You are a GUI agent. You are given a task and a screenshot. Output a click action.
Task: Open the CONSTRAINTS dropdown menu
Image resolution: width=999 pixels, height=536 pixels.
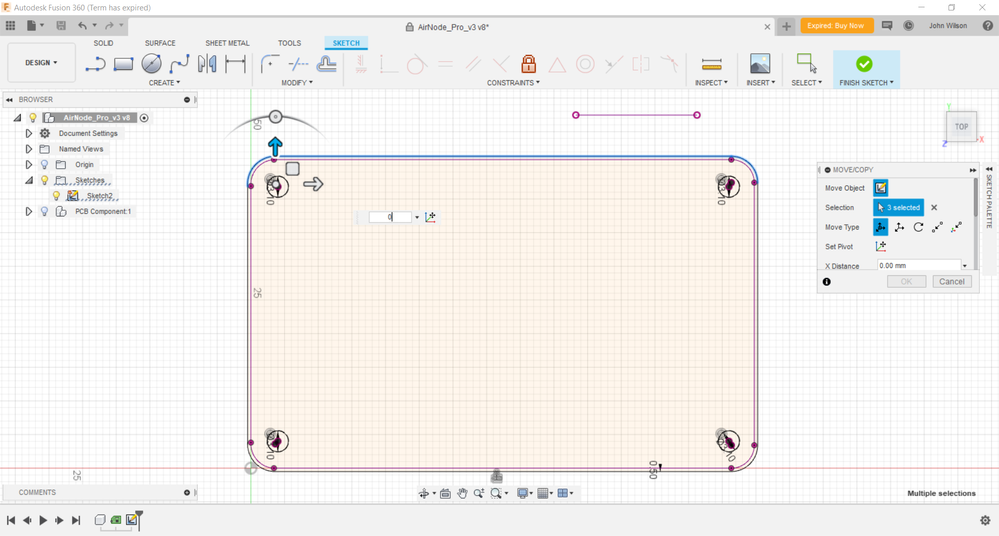click(x=514, y=83)
